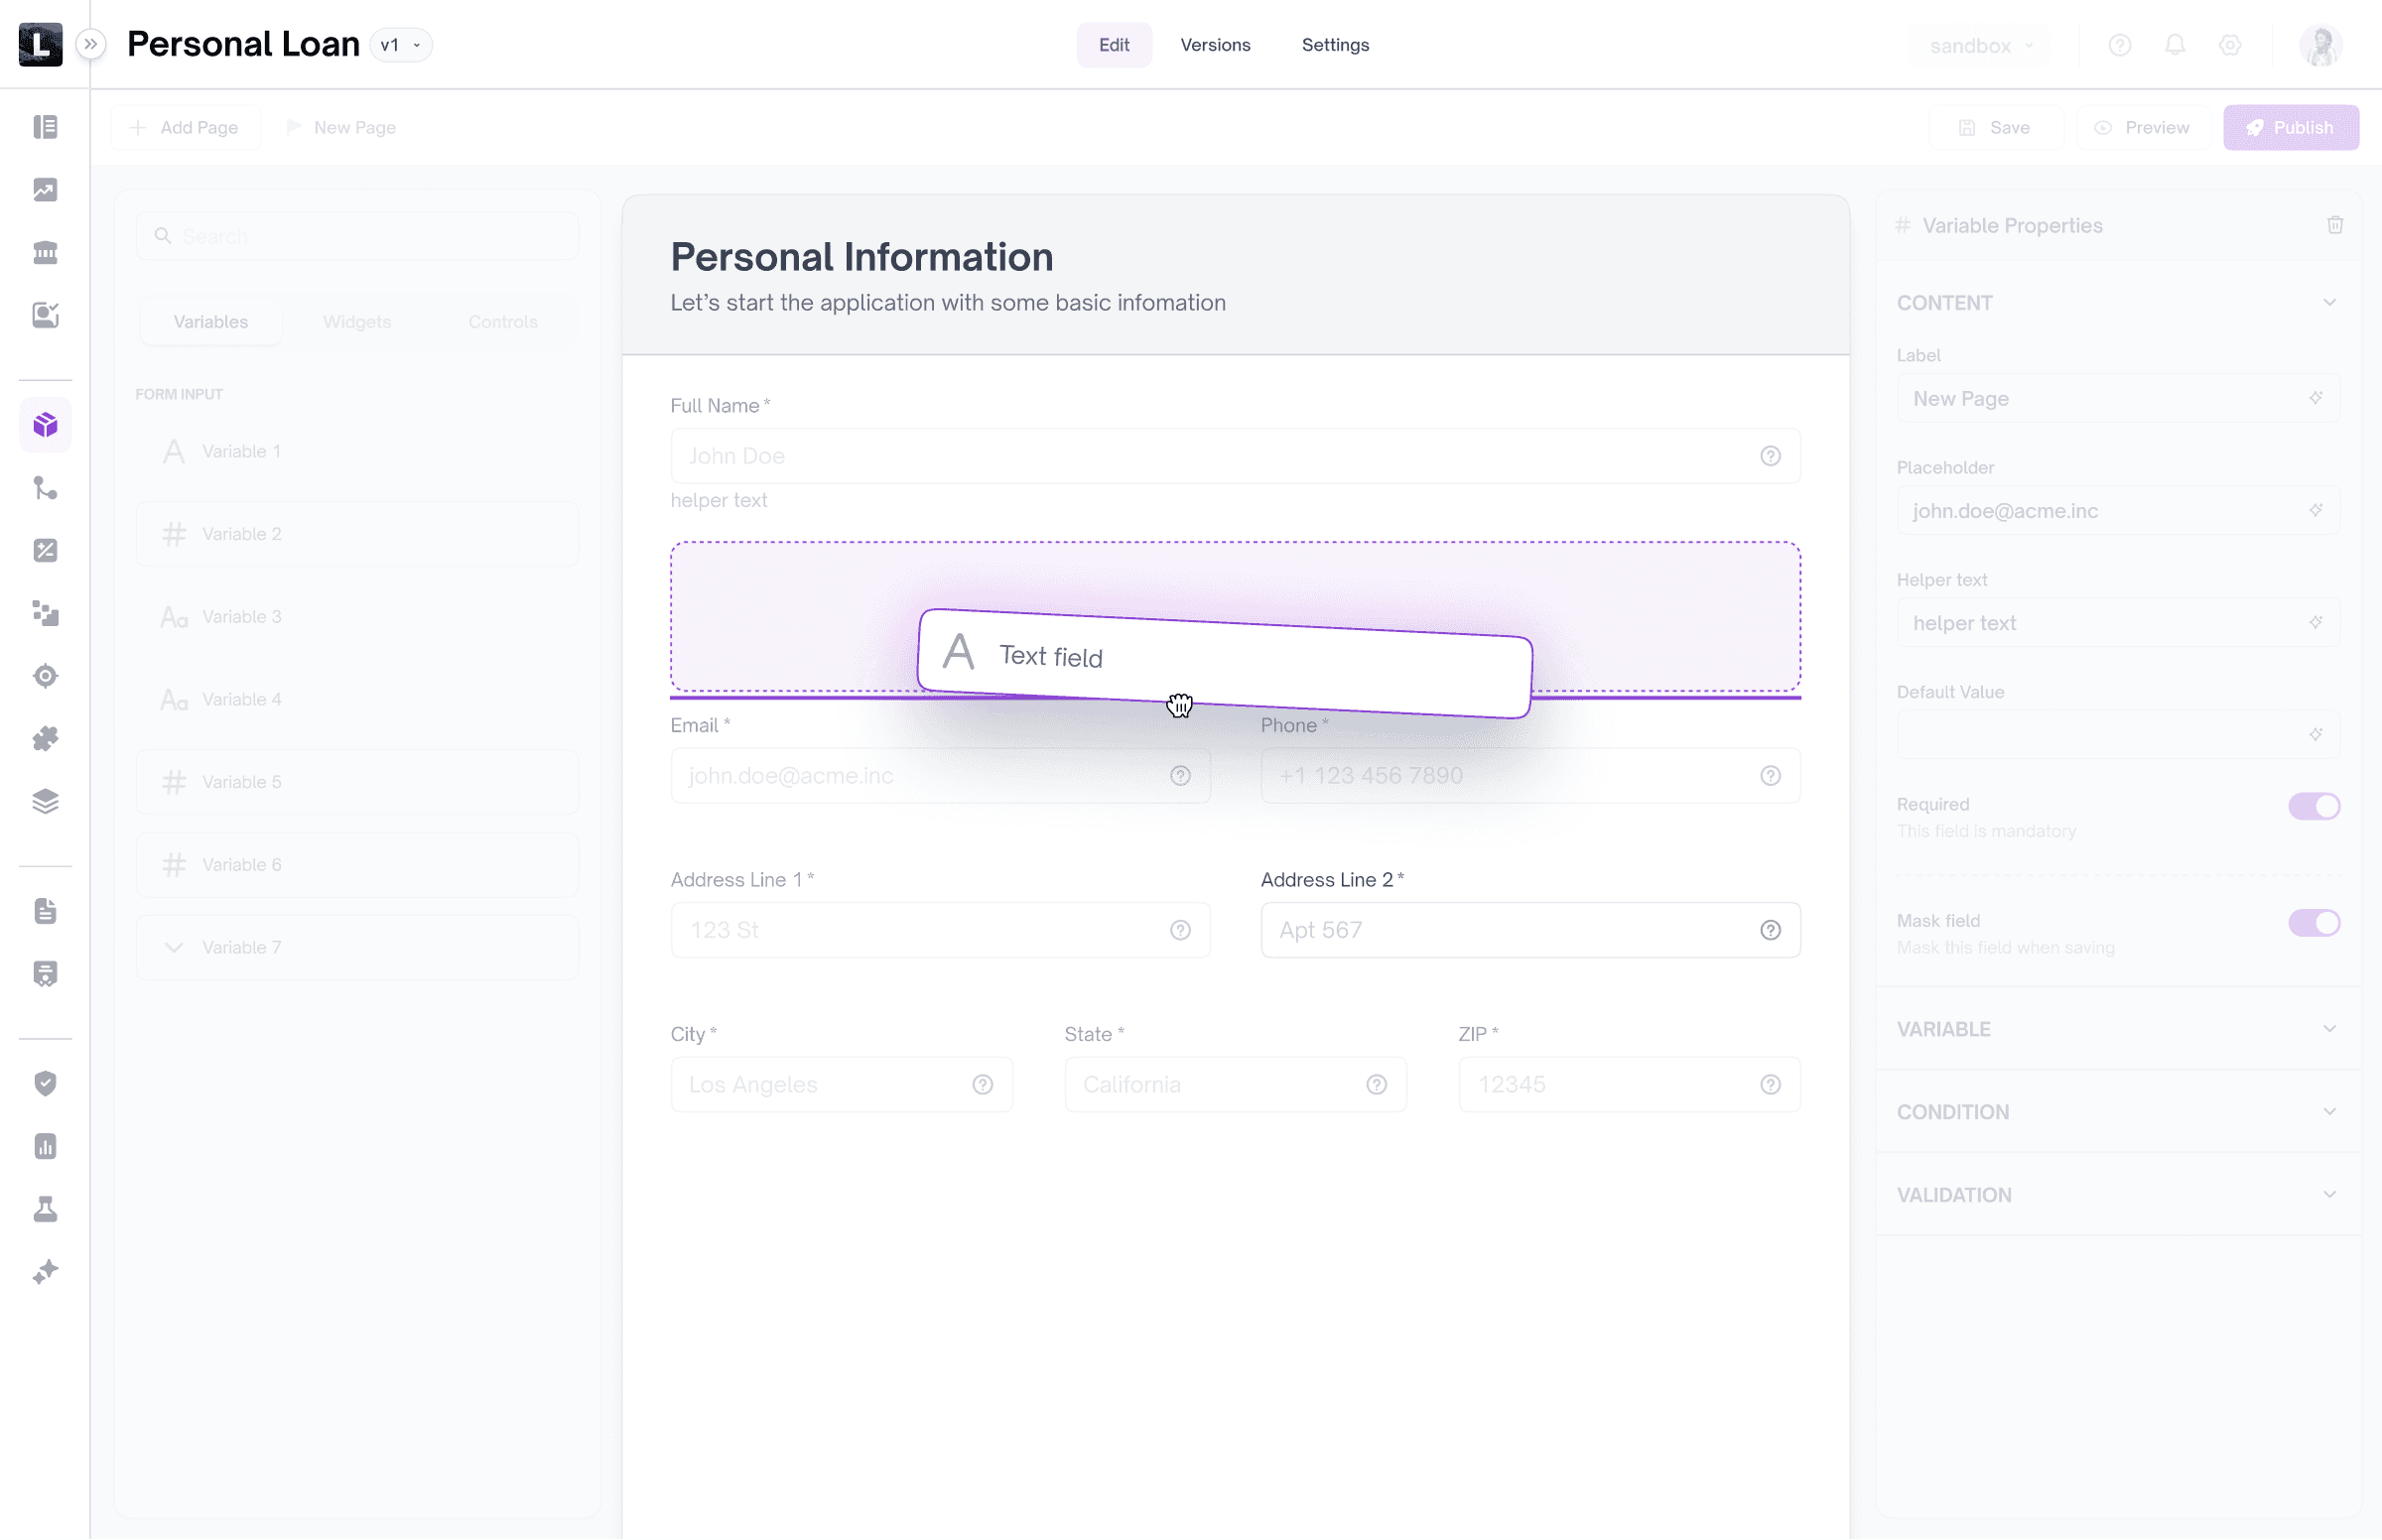The height and width of the screenshot is (1540, 2382).
Task: Open the notifications bell icon
Action: coord(2174,45)
